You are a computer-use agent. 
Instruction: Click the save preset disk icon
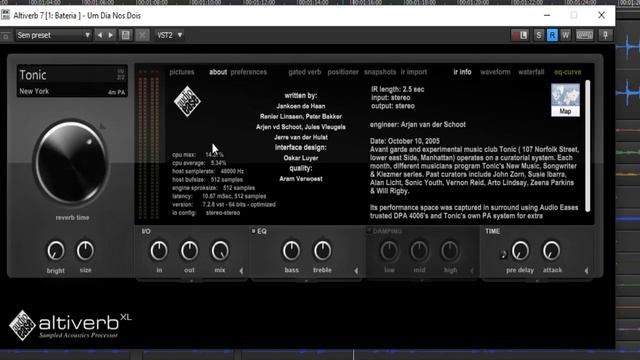pos(126,36)
